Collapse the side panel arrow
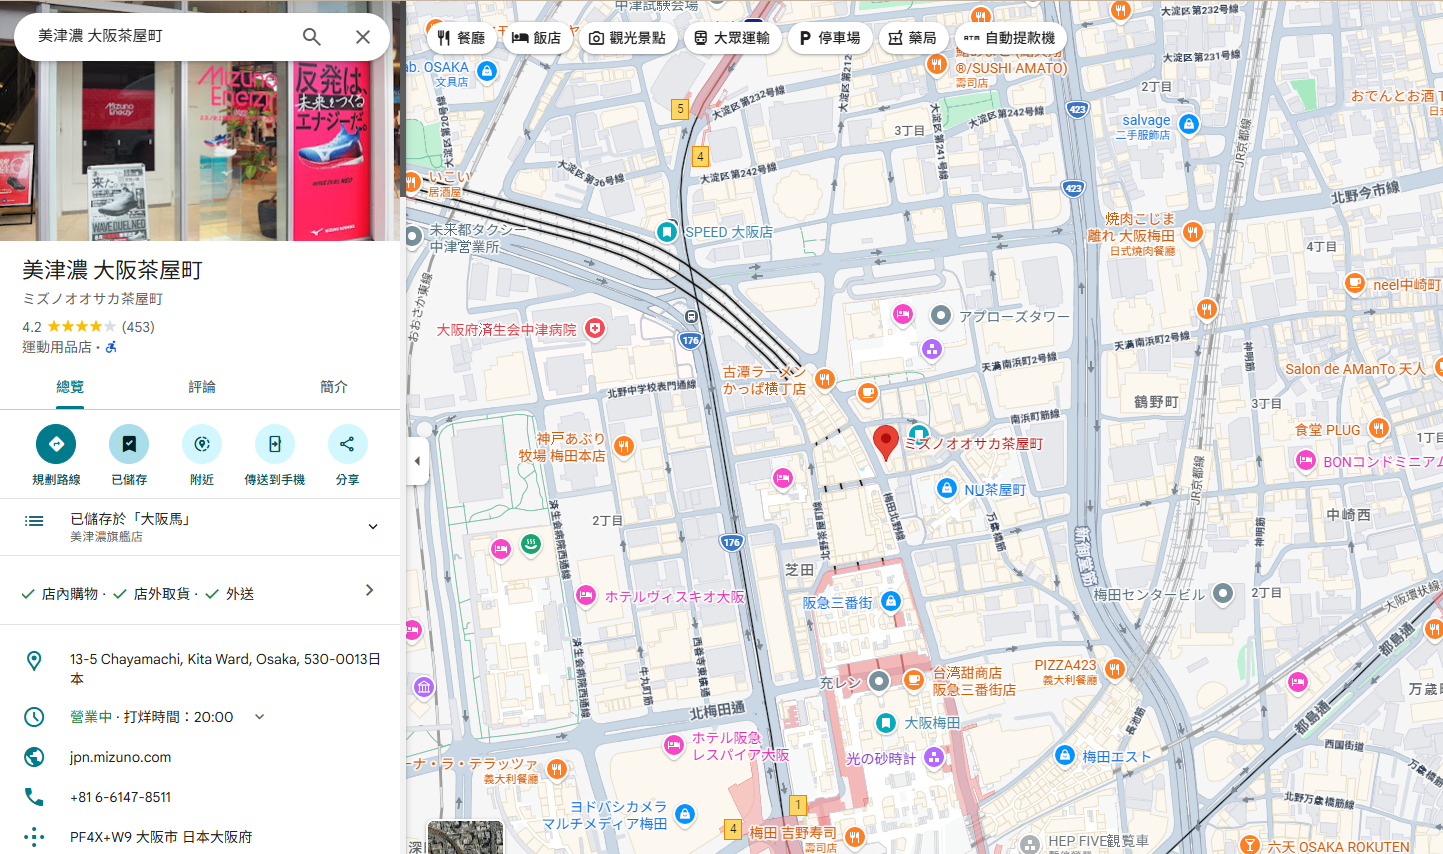This screenshot has height=854, width=1443. 417,461
